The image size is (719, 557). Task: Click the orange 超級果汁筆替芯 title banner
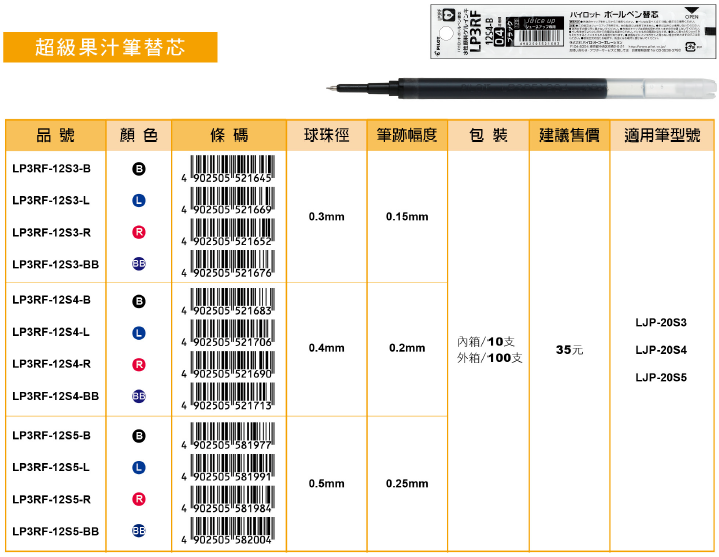tap(110, 48)
